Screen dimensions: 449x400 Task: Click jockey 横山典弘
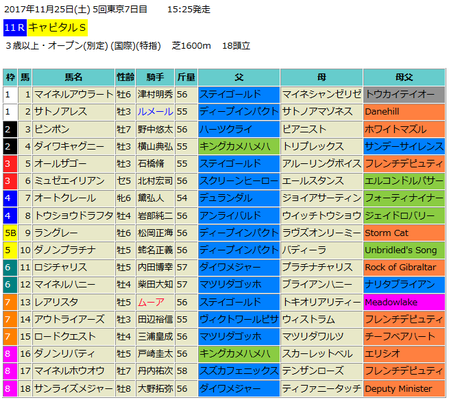point(155,146)
